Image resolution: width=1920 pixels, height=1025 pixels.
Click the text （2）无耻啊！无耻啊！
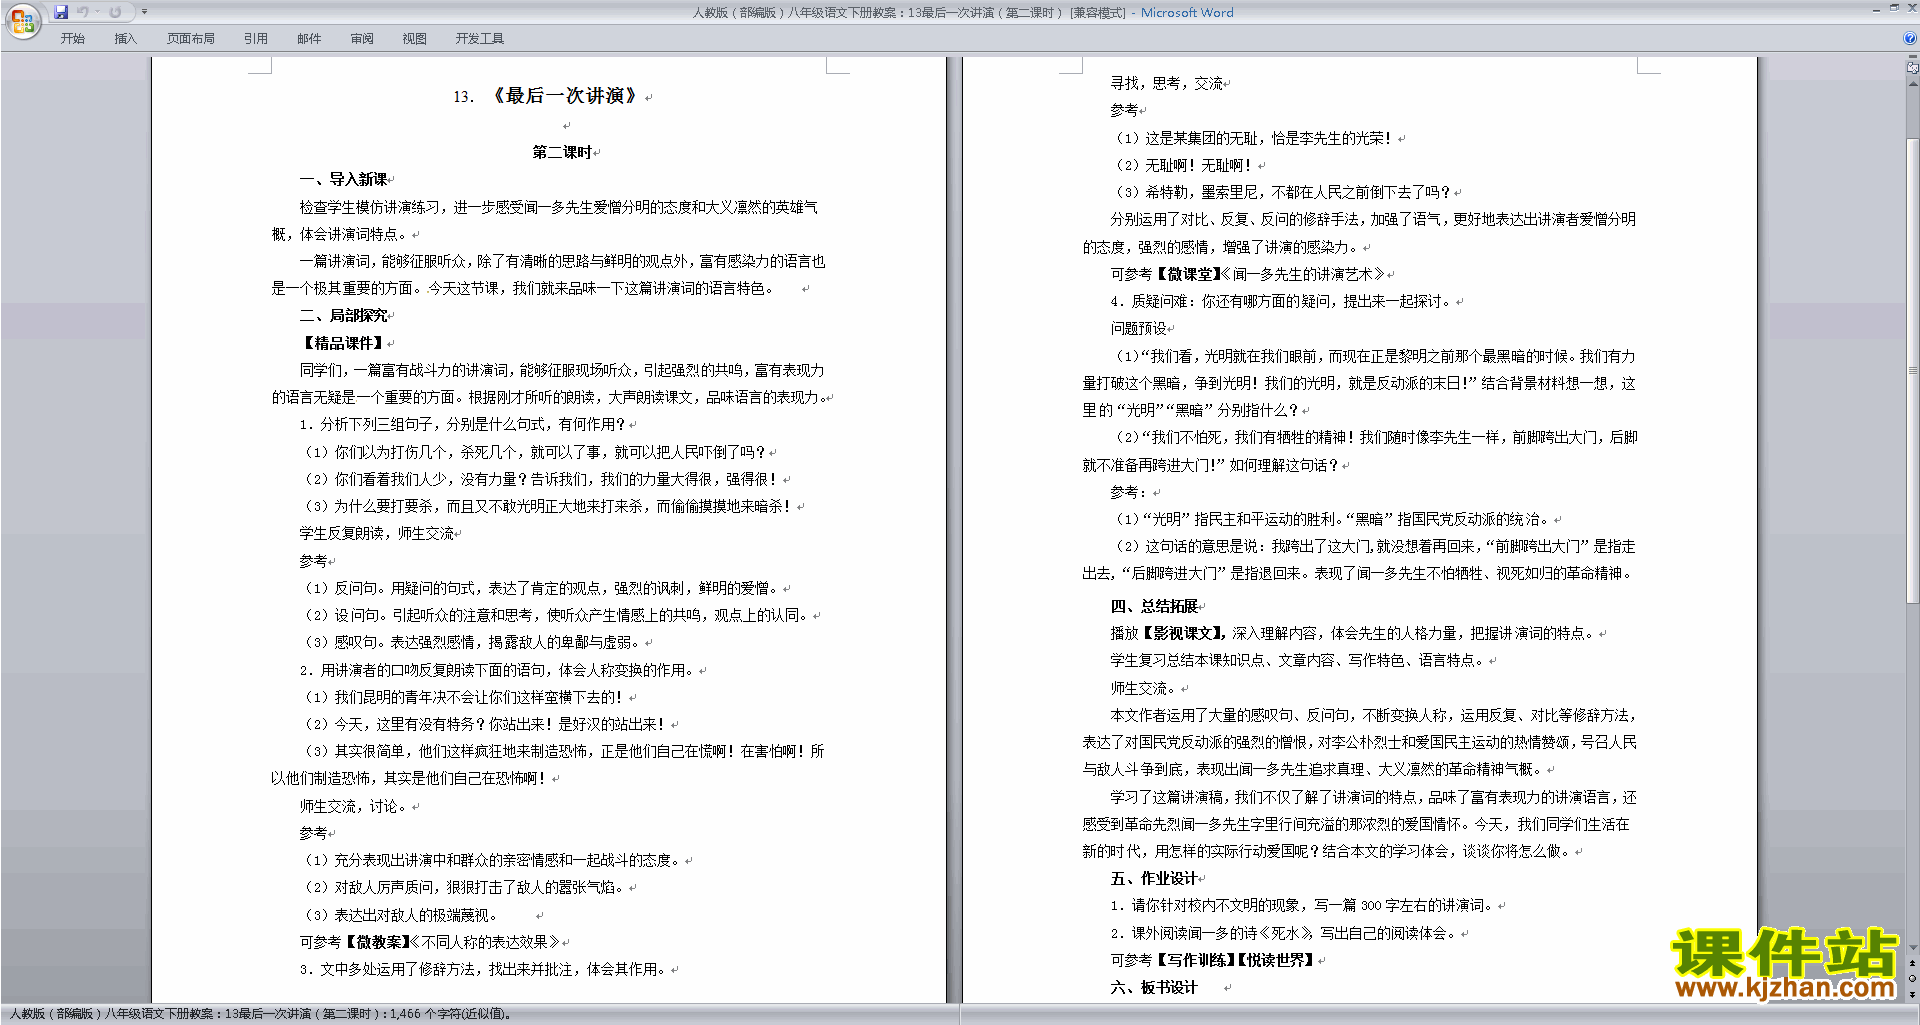pos(1182,165)
